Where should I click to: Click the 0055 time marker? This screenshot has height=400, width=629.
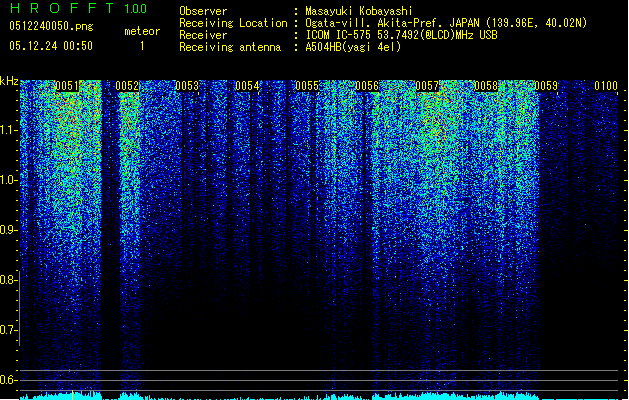point(307,86)
